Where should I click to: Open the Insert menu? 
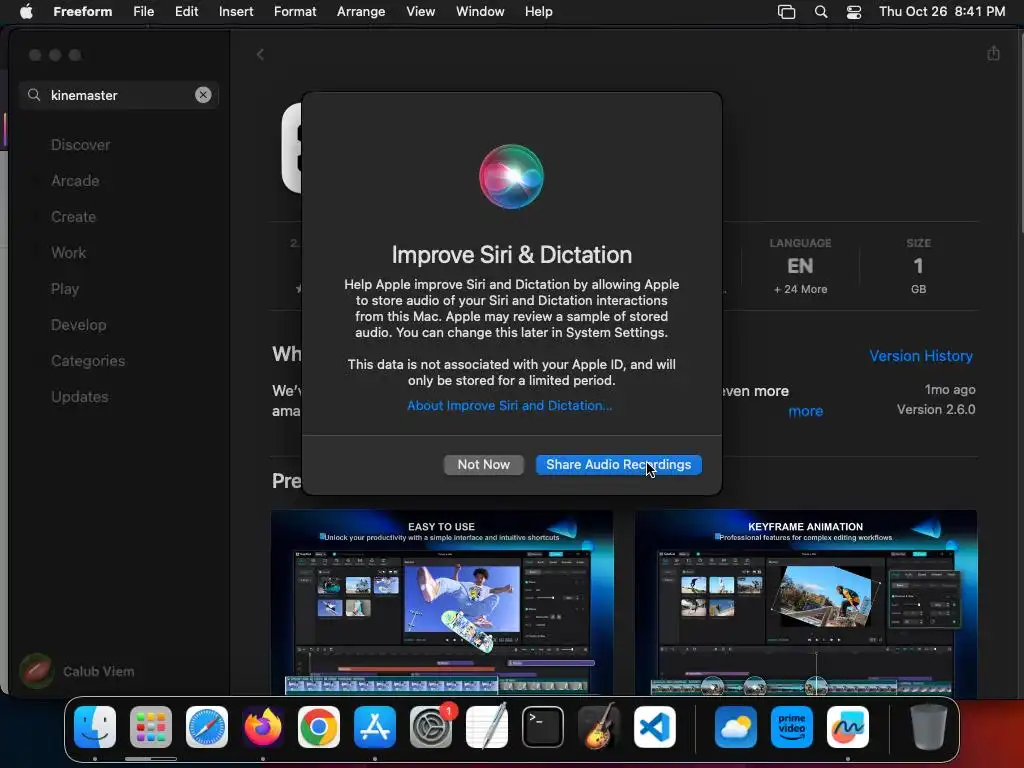tap(236, 12)
